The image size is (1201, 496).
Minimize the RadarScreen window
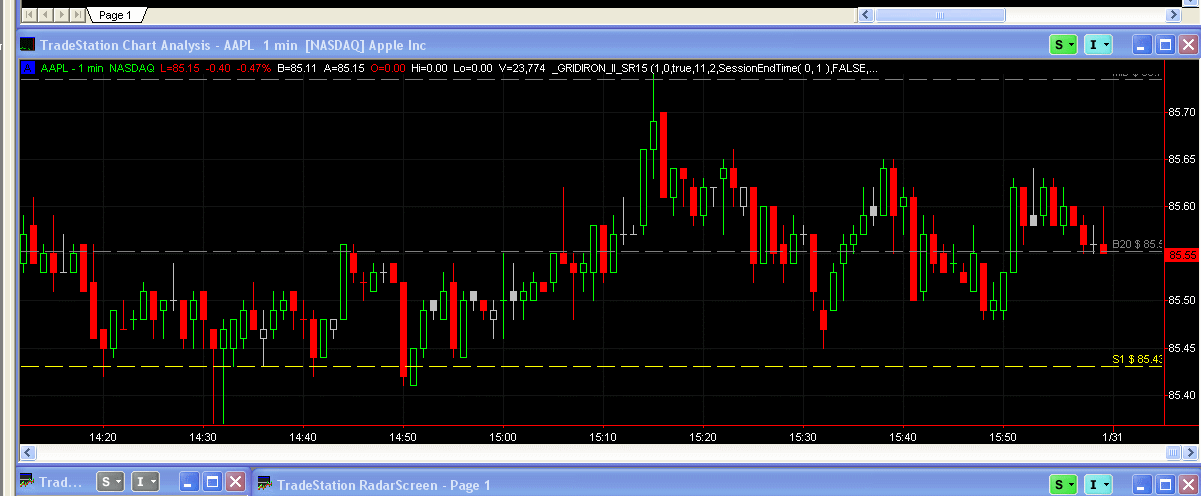(1142, 485)
